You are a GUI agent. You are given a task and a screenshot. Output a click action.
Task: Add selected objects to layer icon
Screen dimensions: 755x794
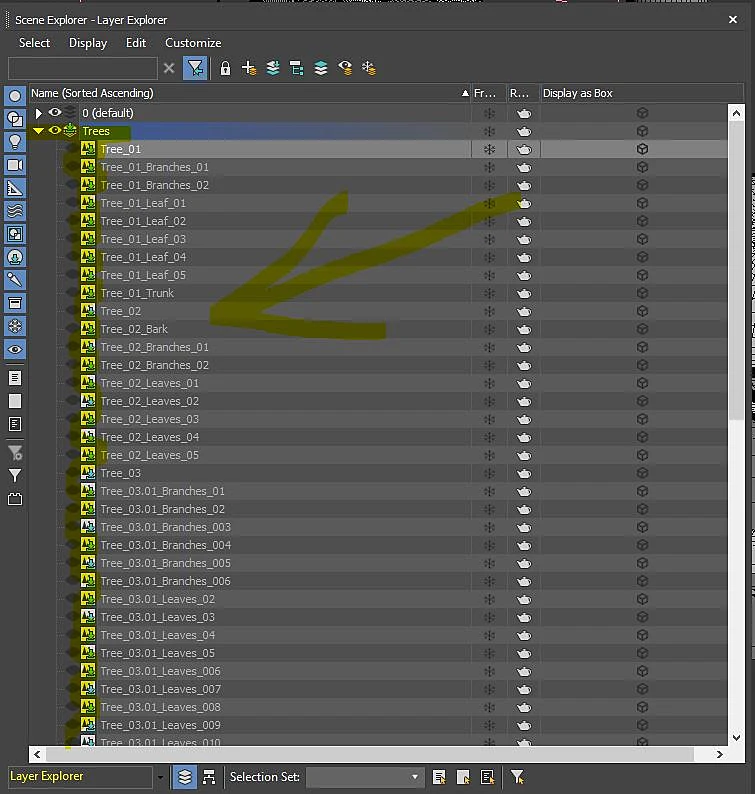click(273, 68)
